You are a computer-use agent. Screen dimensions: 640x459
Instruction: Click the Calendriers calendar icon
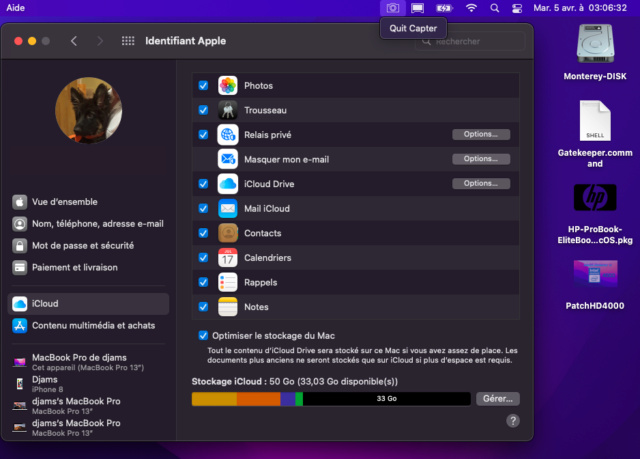point(227,257)
